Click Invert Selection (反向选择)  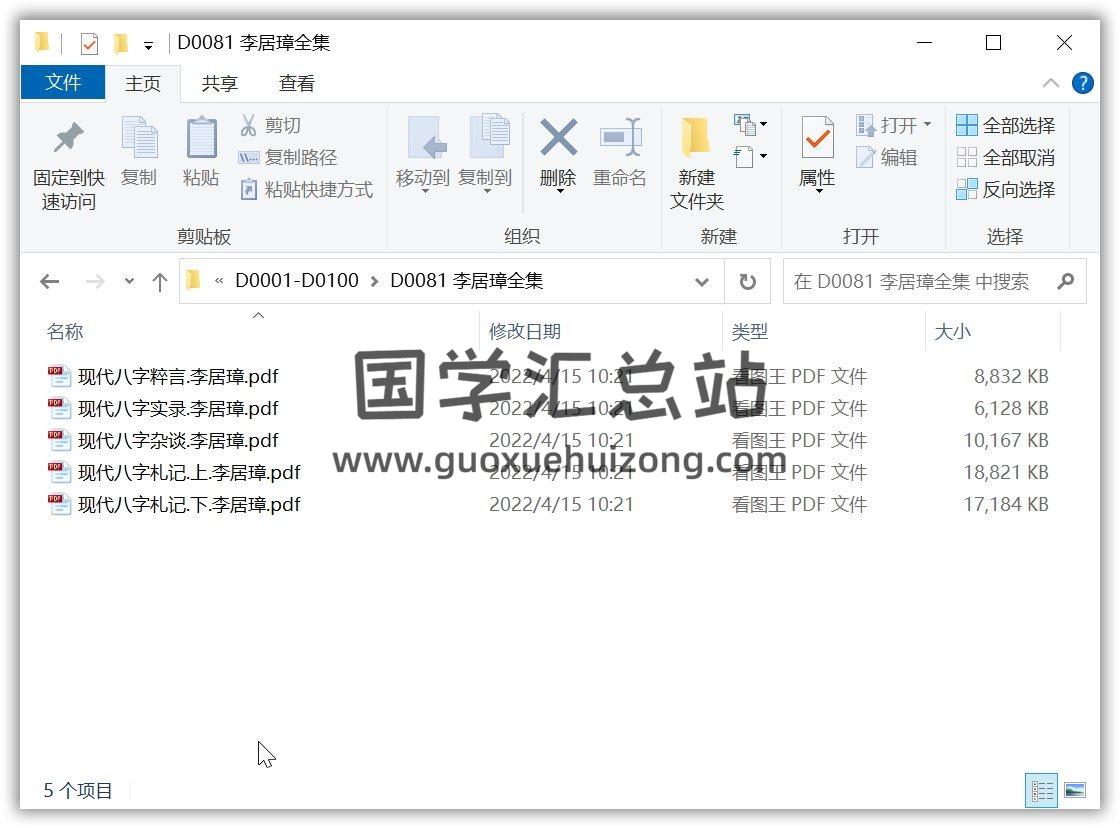1006,189
